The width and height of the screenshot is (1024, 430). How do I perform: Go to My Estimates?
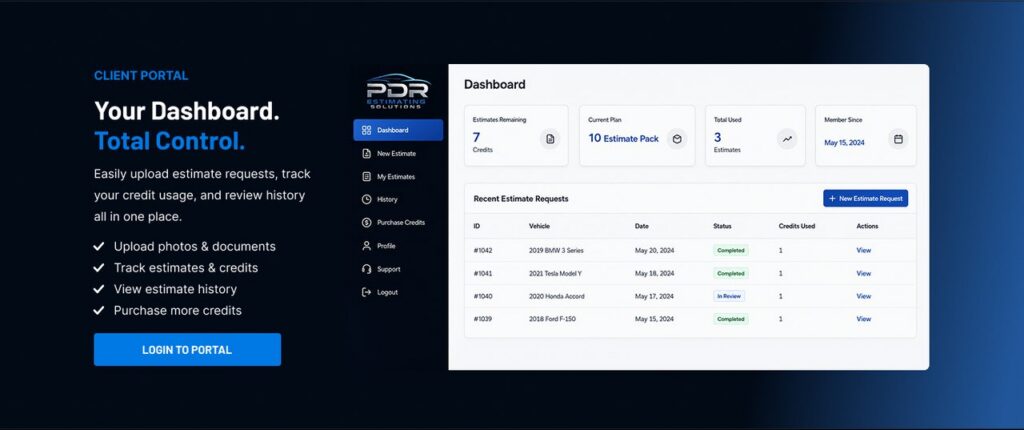[398, 176]
